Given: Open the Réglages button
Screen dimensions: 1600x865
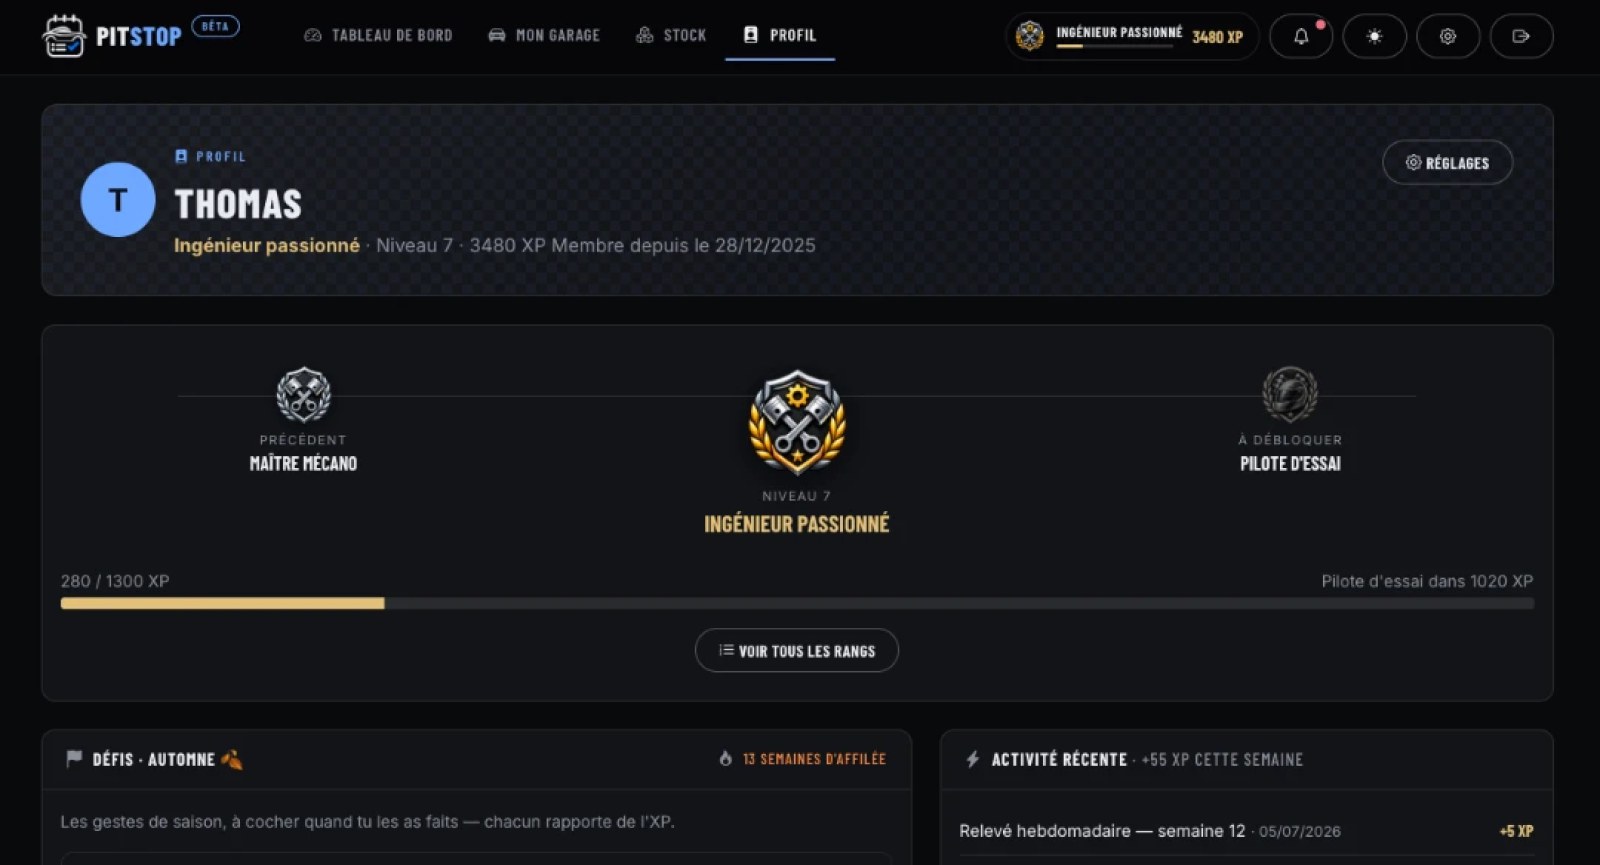Looking at the screenshot, I should pos(1447,163).
